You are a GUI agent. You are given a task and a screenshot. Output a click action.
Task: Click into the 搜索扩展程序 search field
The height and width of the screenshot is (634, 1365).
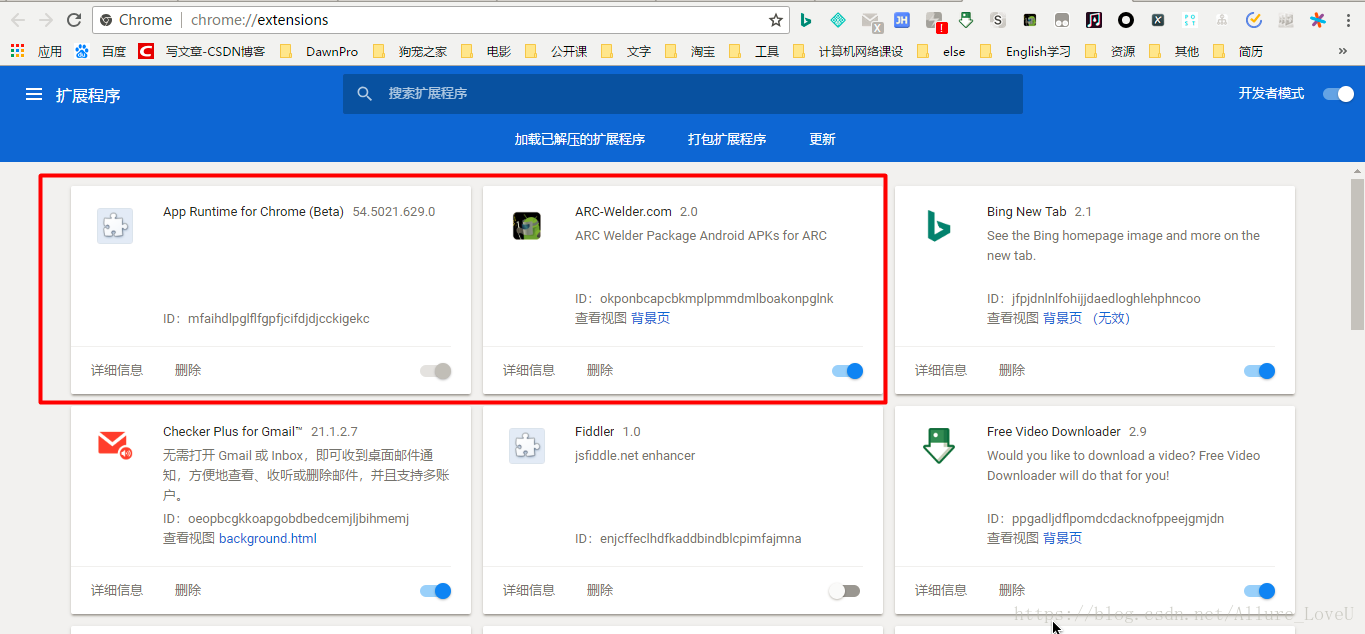click(682, 94)
